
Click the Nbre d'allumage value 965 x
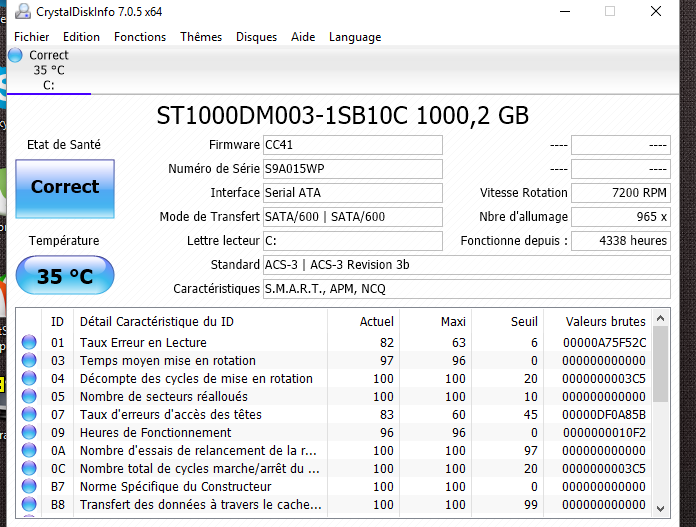point(621,217)
